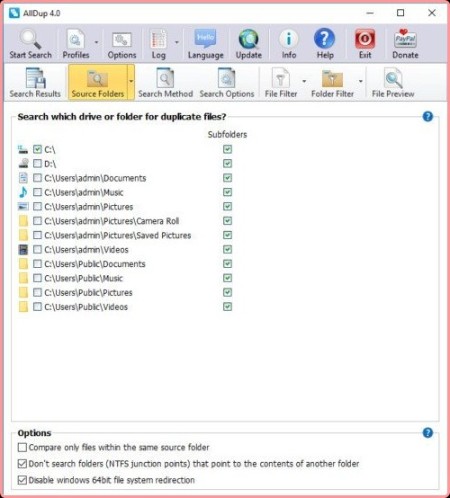Check the C:\Users\Public\Documents checkbox

[37, 264]
